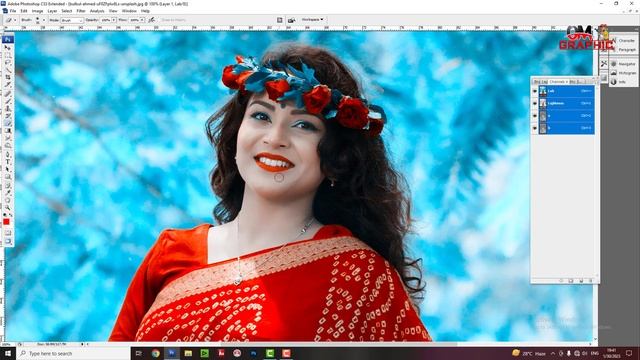Toggle visibility of the a channel

point(535,116)
